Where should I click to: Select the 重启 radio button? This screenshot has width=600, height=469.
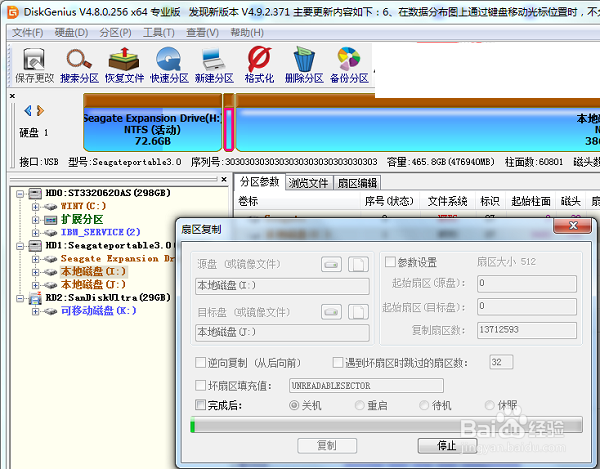[359, 405]
